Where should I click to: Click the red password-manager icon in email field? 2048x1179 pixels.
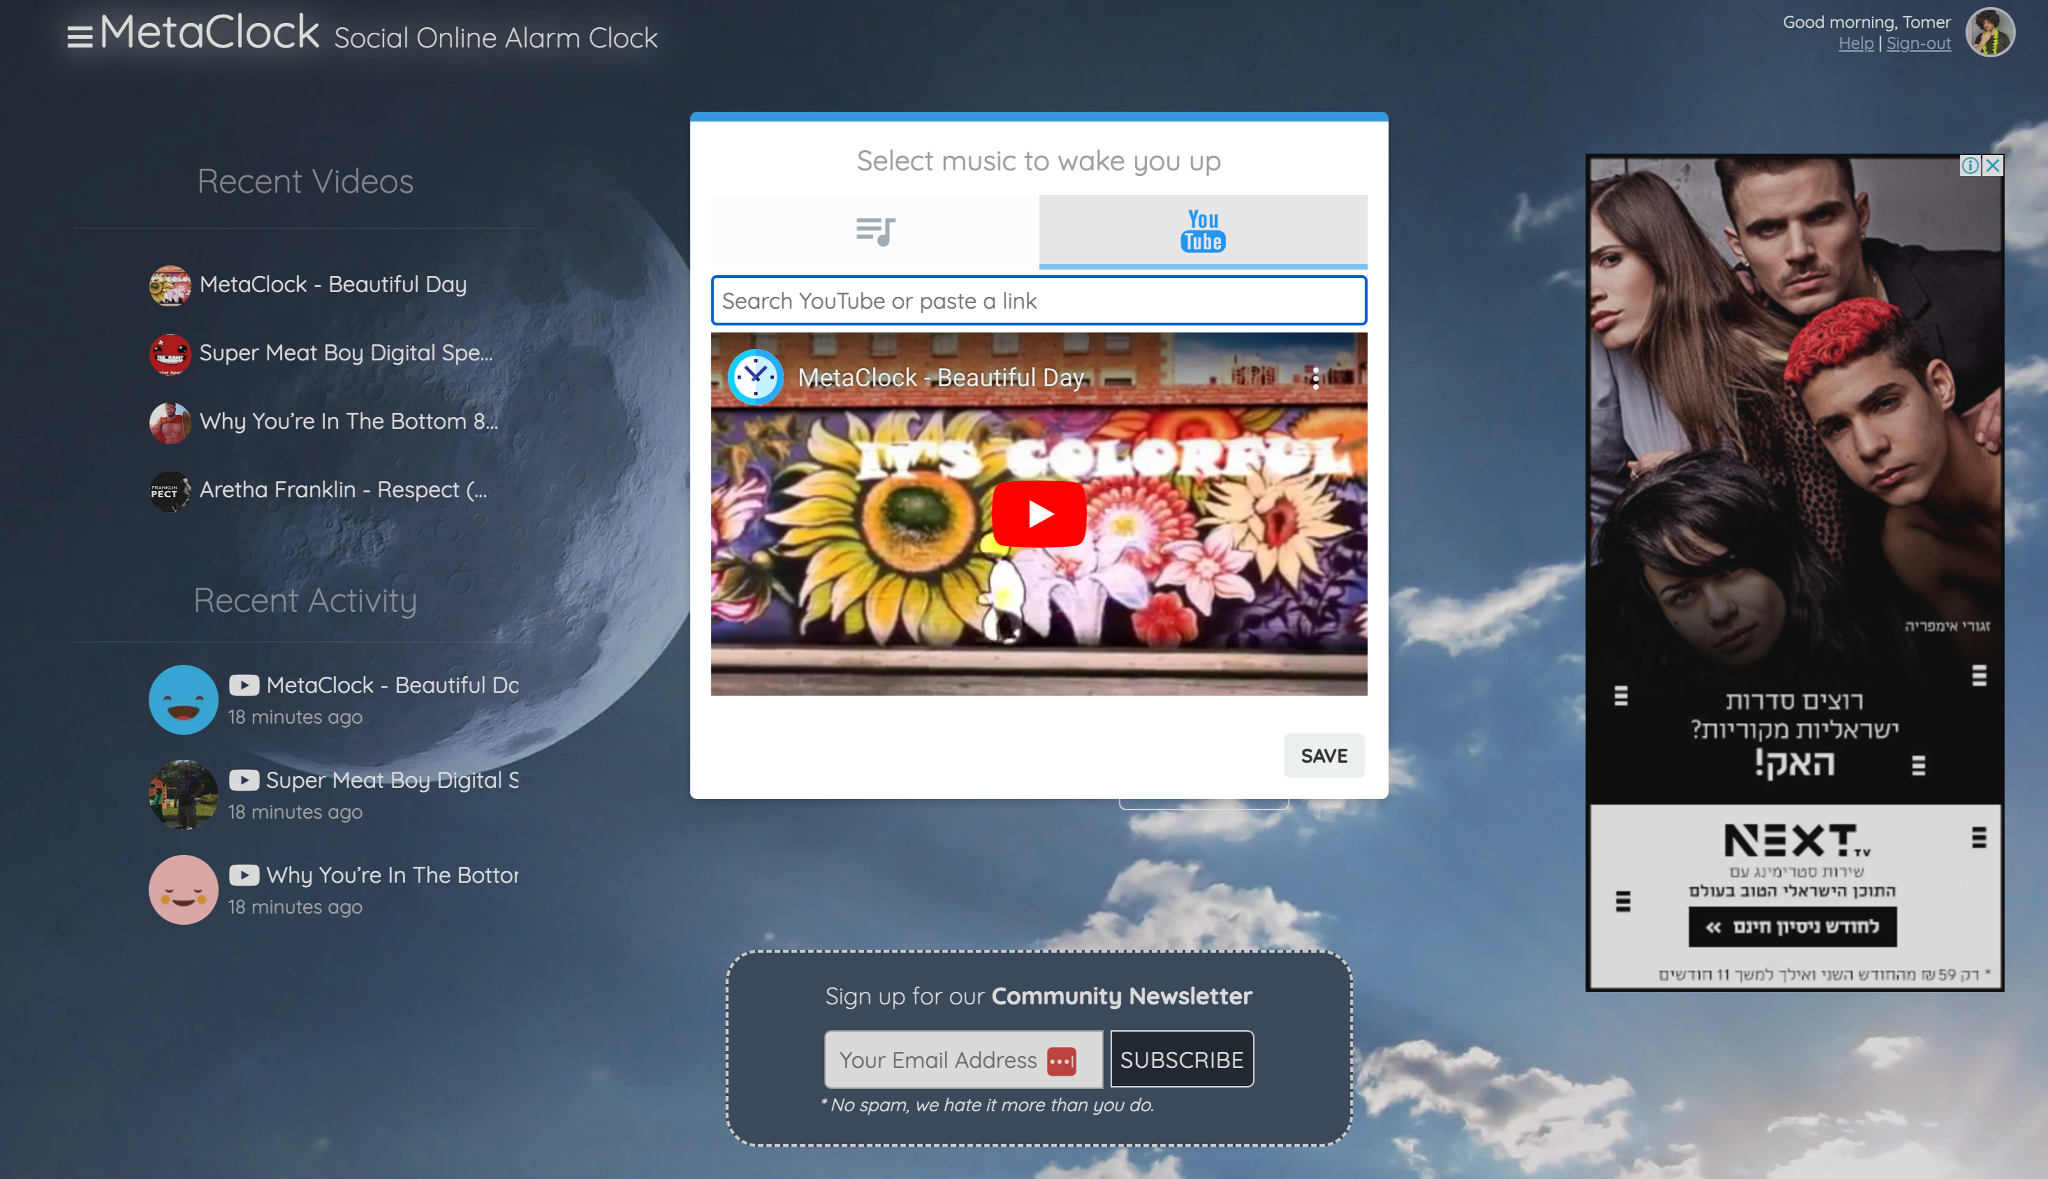point(1062,1061)
